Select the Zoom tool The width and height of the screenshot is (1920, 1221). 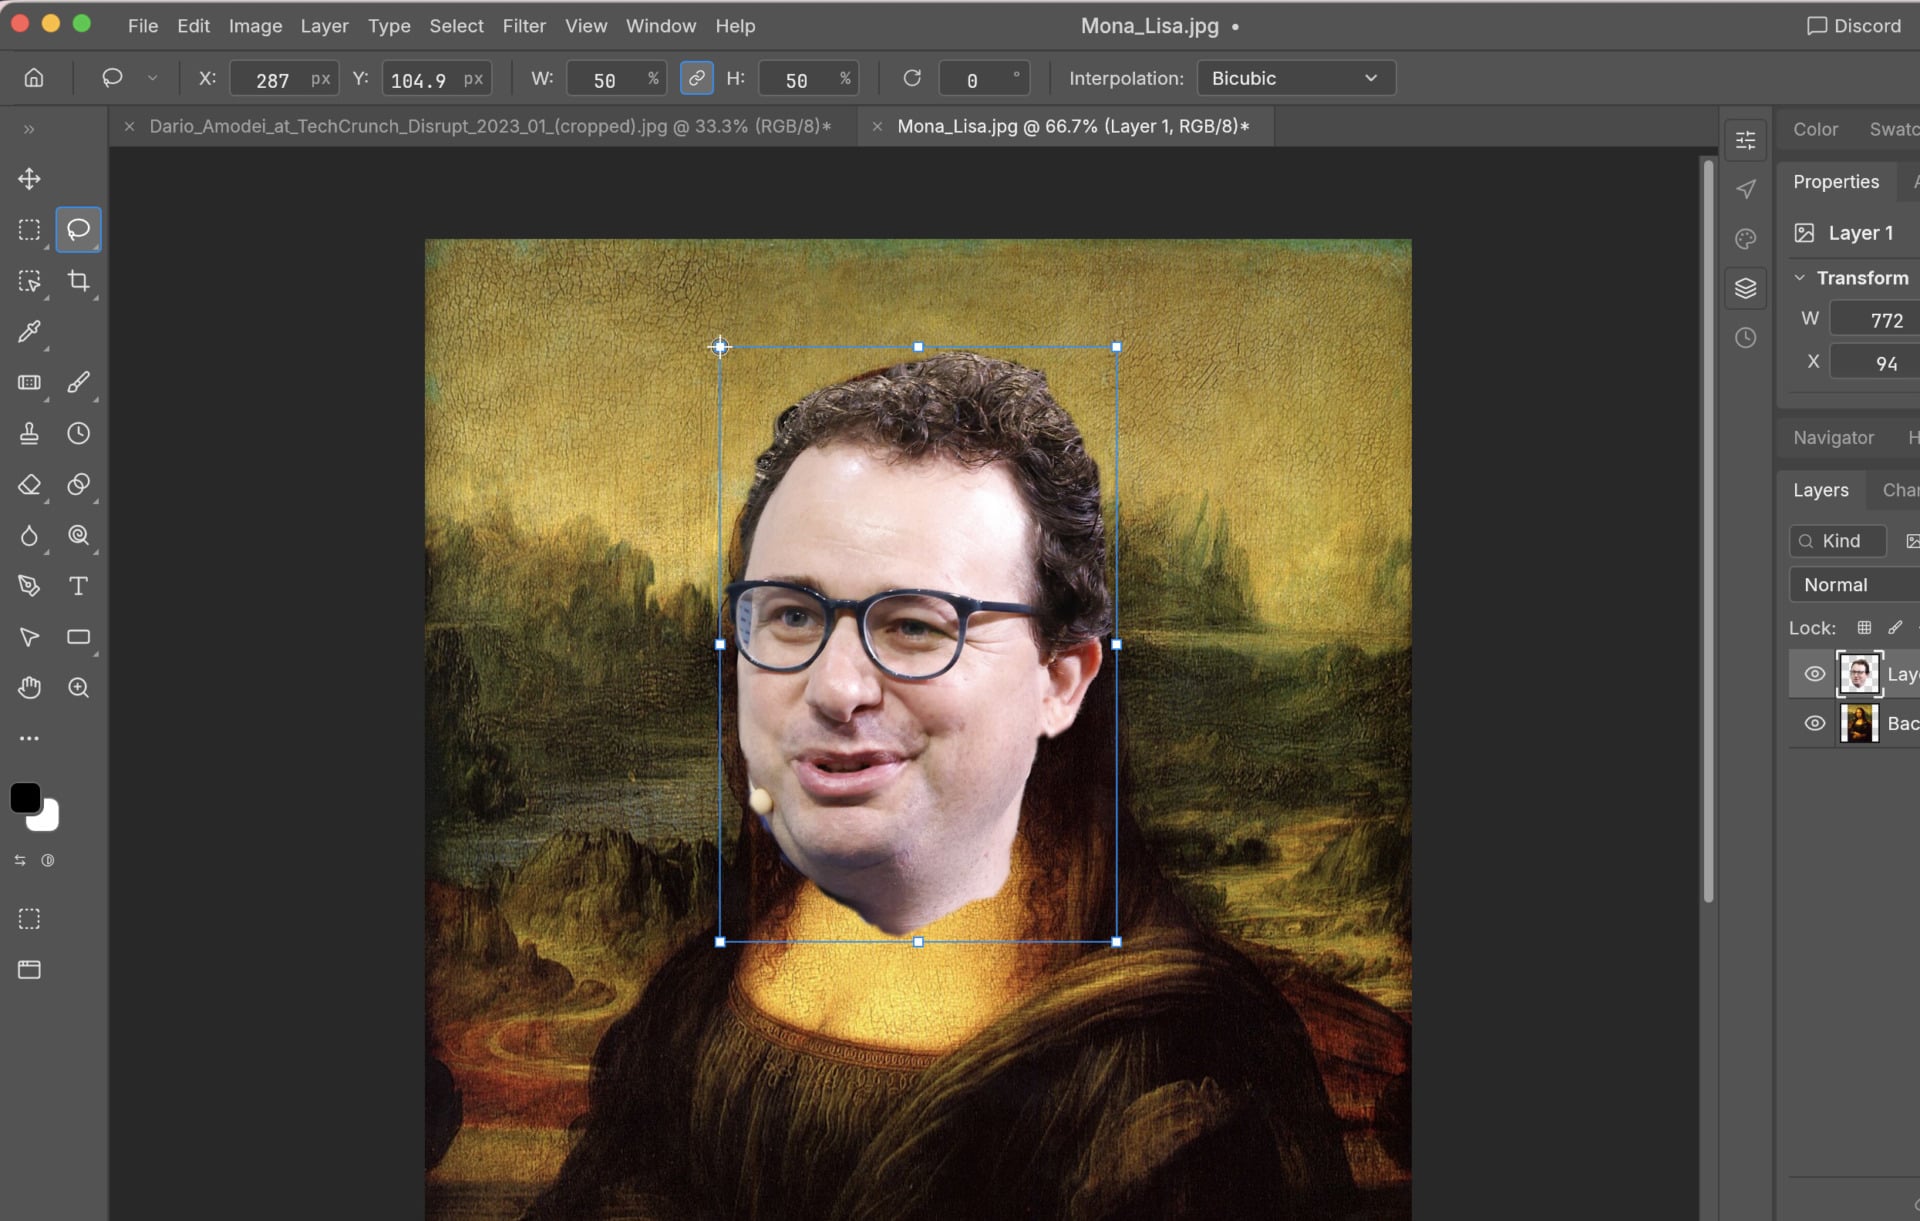point(78,688)
